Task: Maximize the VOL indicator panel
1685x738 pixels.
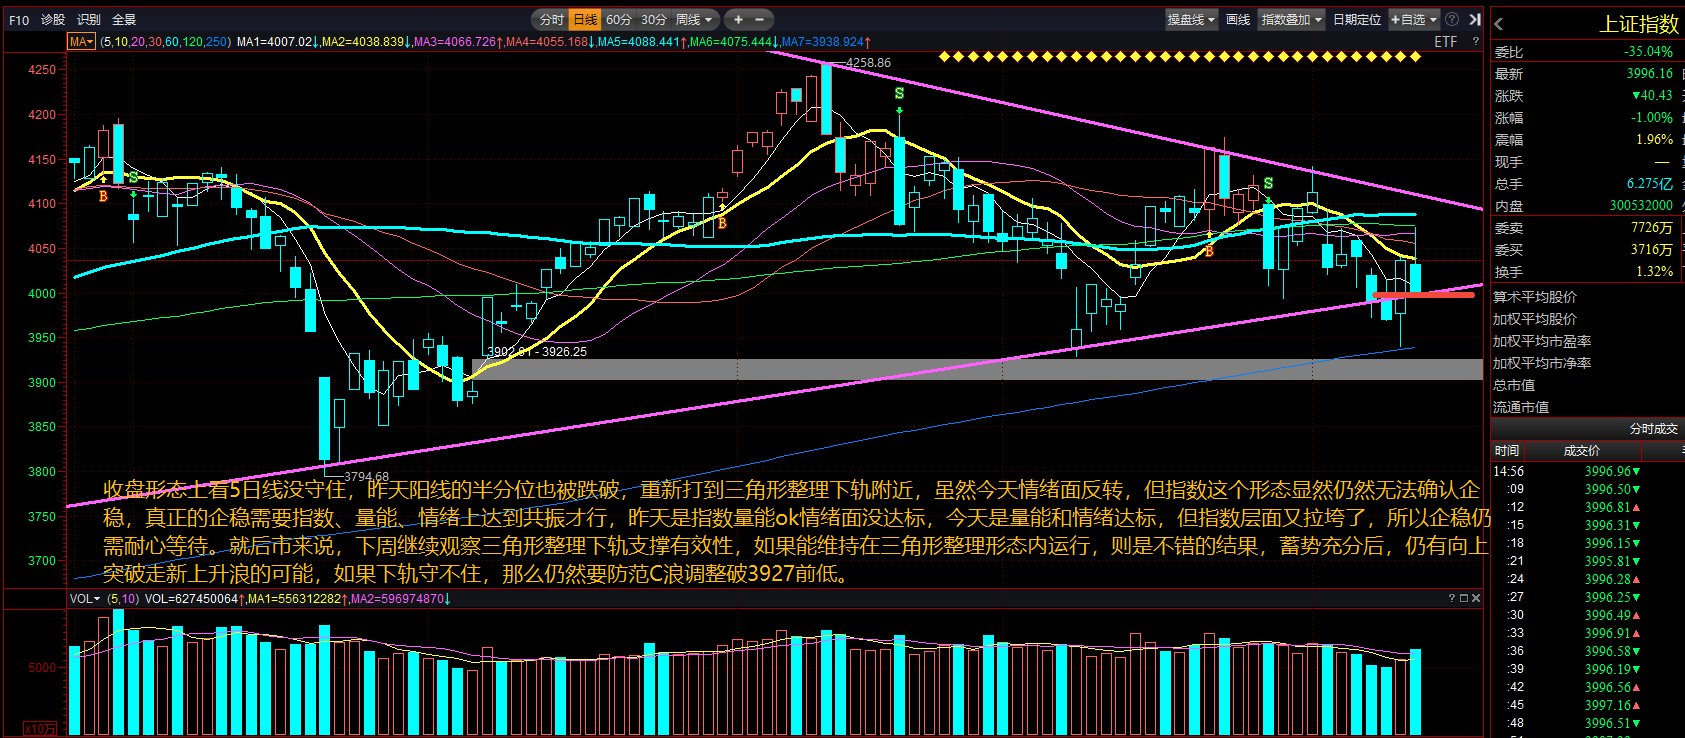Action: click(x=1464, y=598)
